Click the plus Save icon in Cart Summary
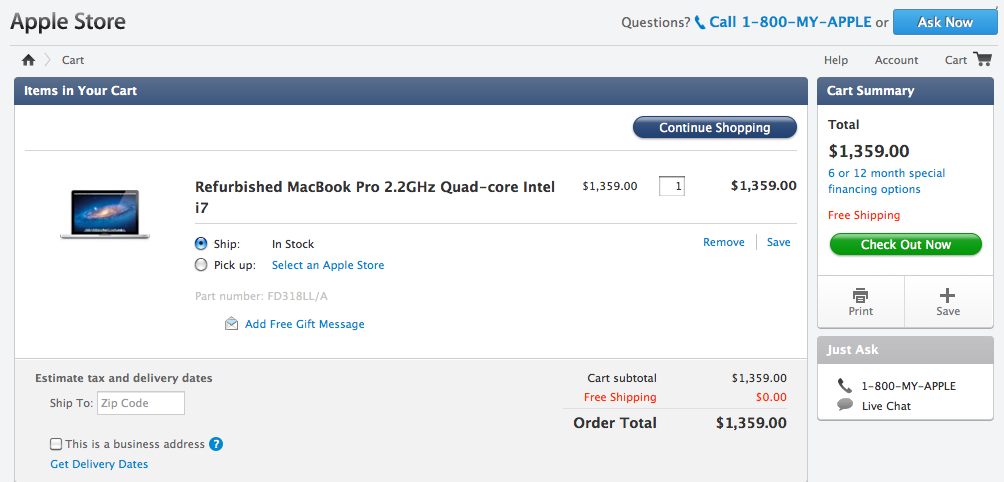Screen dimensions: 1004x482 click(x=948, y=296)
